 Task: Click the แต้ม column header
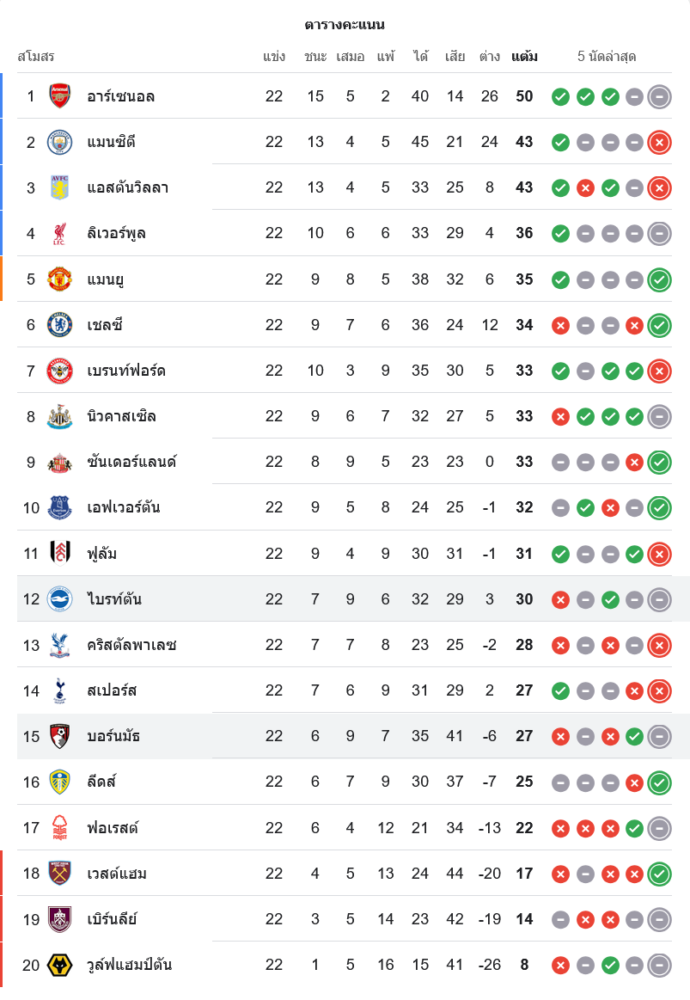pos(524,56)
